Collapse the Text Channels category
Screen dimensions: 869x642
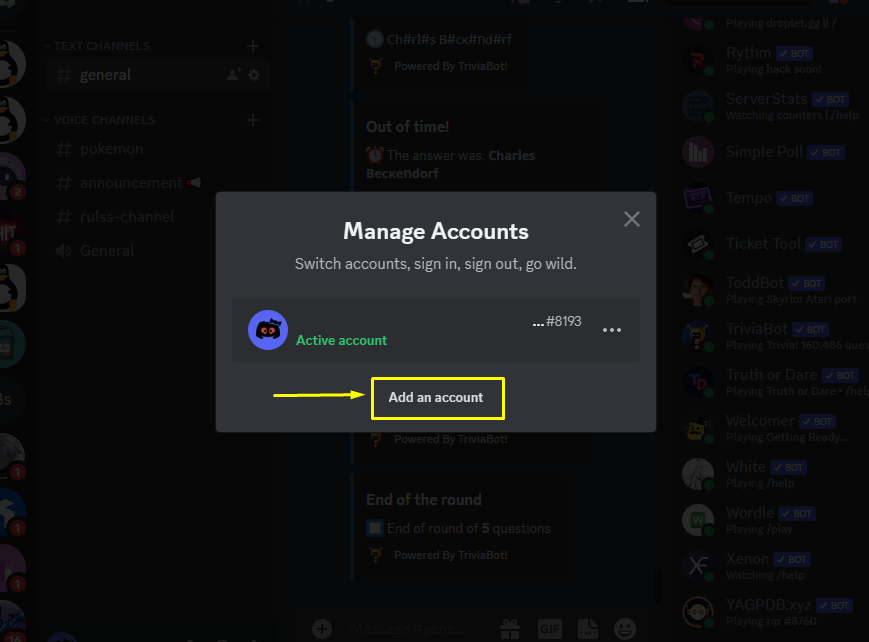point(96,46)
